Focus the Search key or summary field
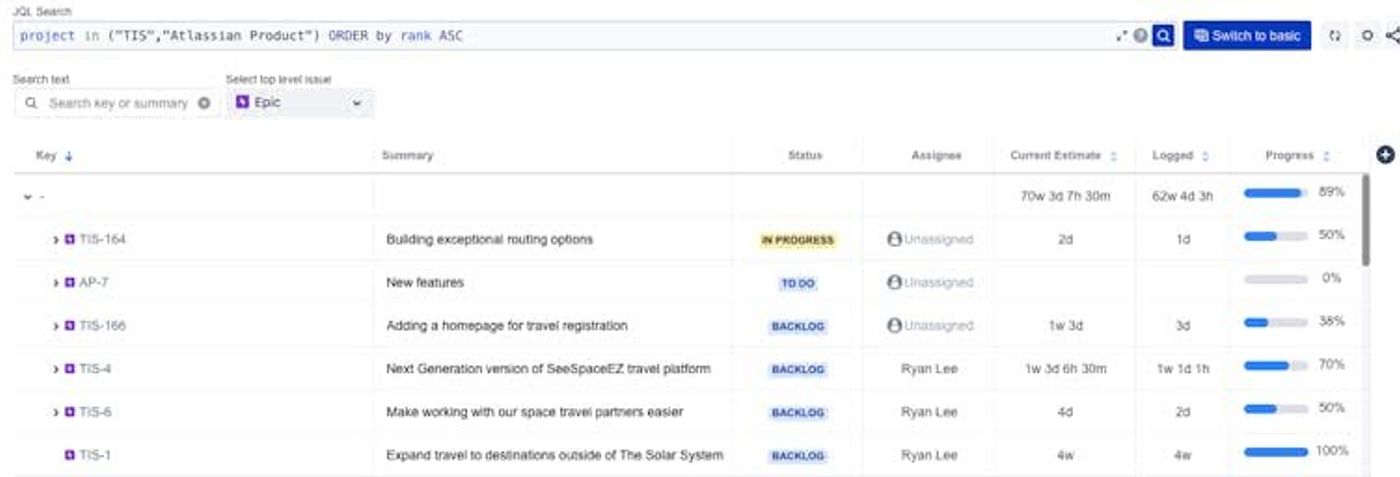 coord(118,103)
